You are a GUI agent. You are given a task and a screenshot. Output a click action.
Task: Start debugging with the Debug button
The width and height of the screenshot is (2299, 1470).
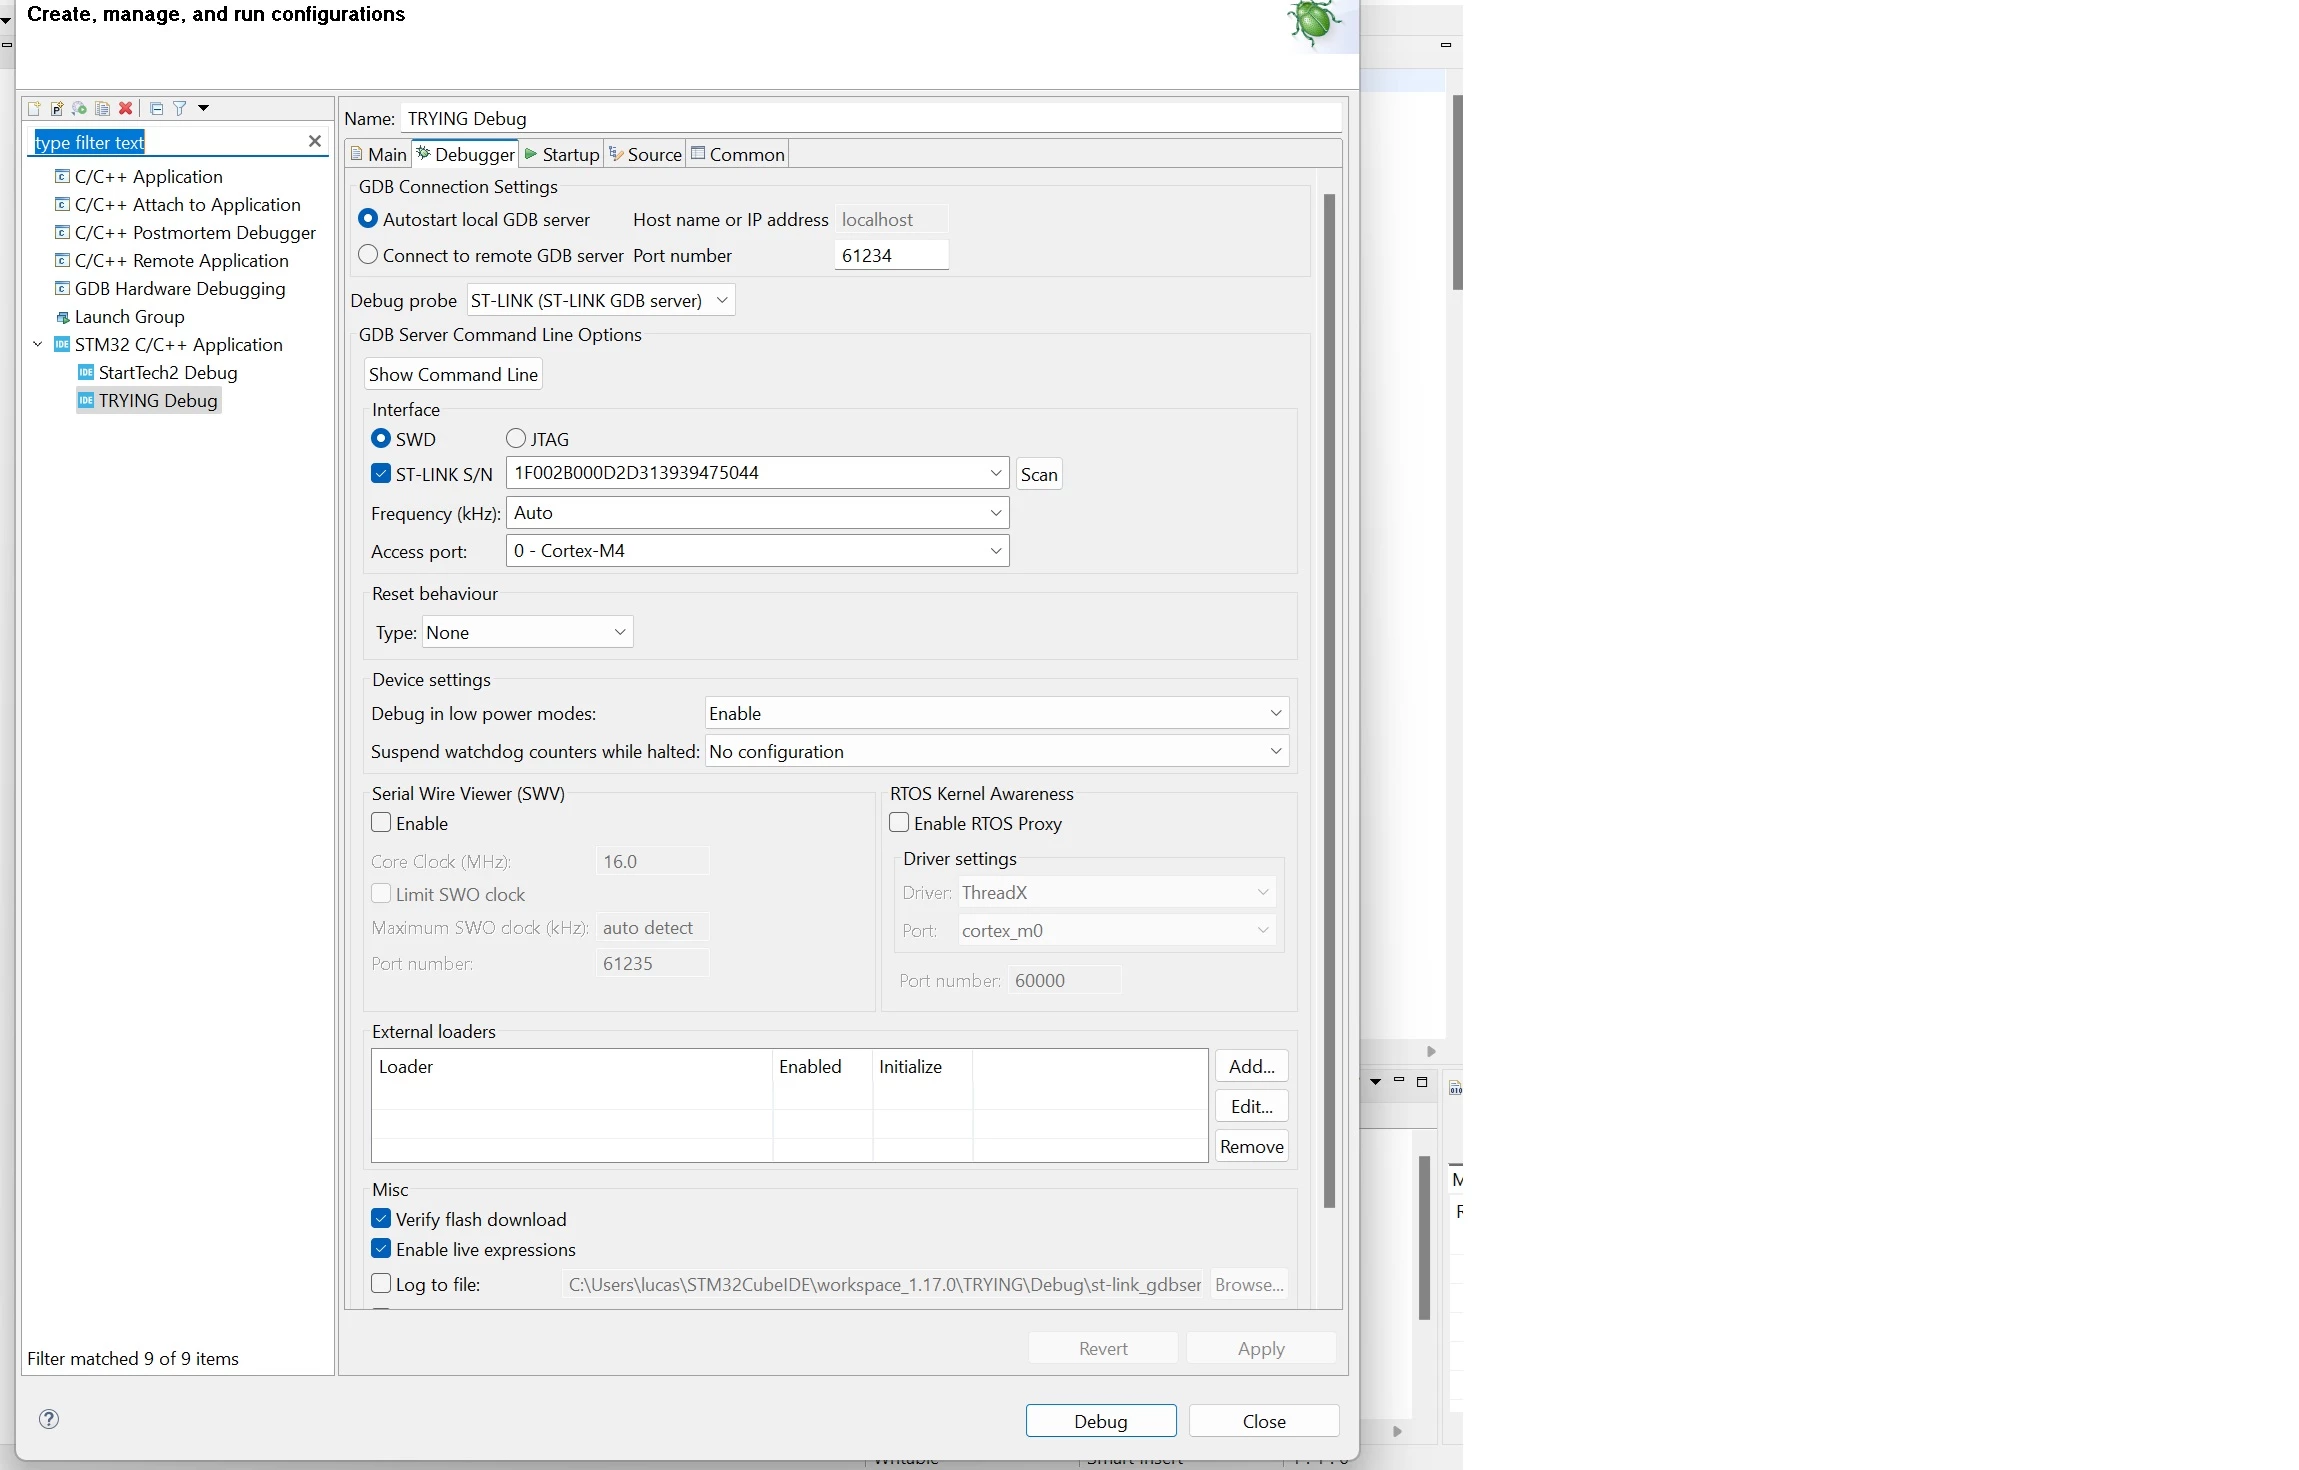point(1101,1421)
